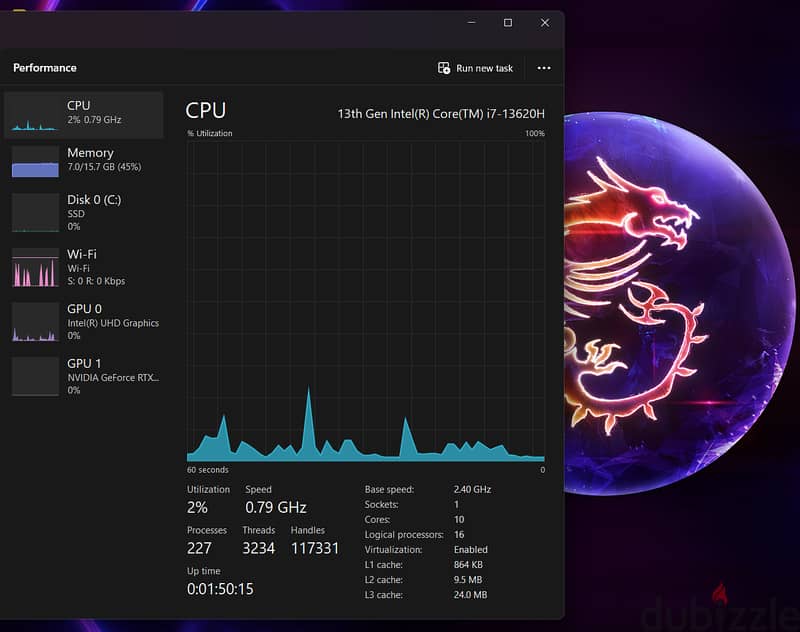Click the 60 seconds graph axis label
The height and width of the screenshot is (632, 800).
[208, 470]
